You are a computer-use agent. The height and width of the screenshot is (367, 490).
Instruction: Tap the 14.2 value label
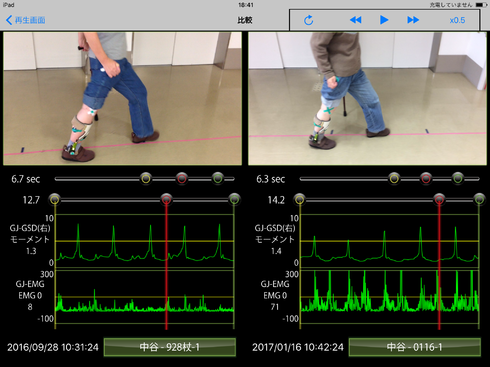(276, 200)
